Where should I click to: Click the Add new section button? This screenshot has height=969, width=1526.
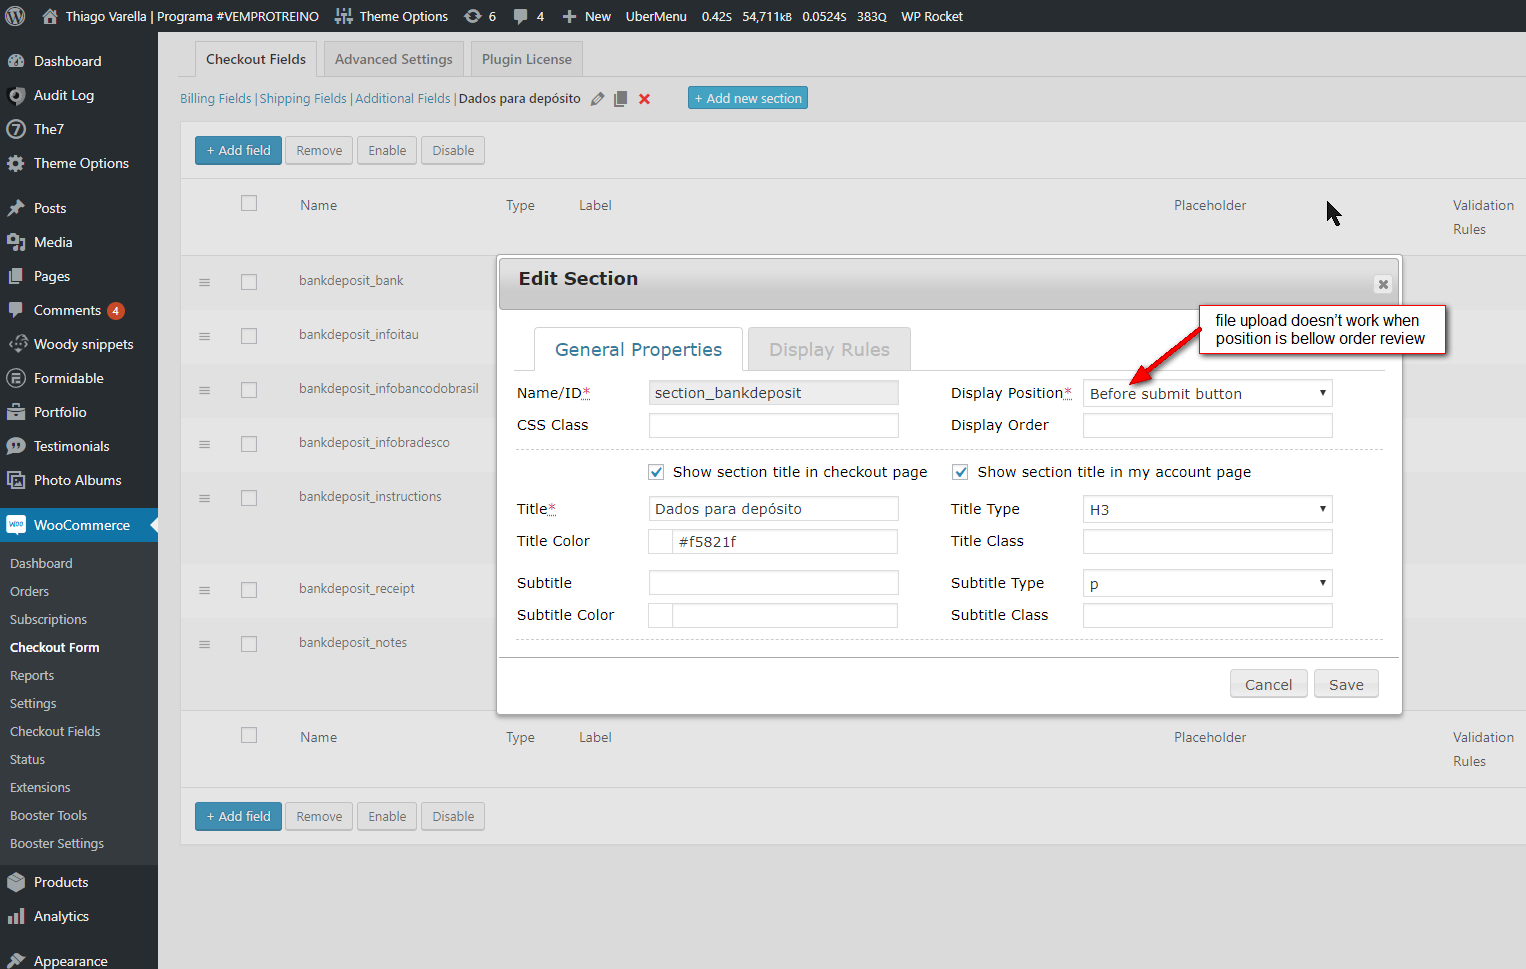tap(747, 98)
